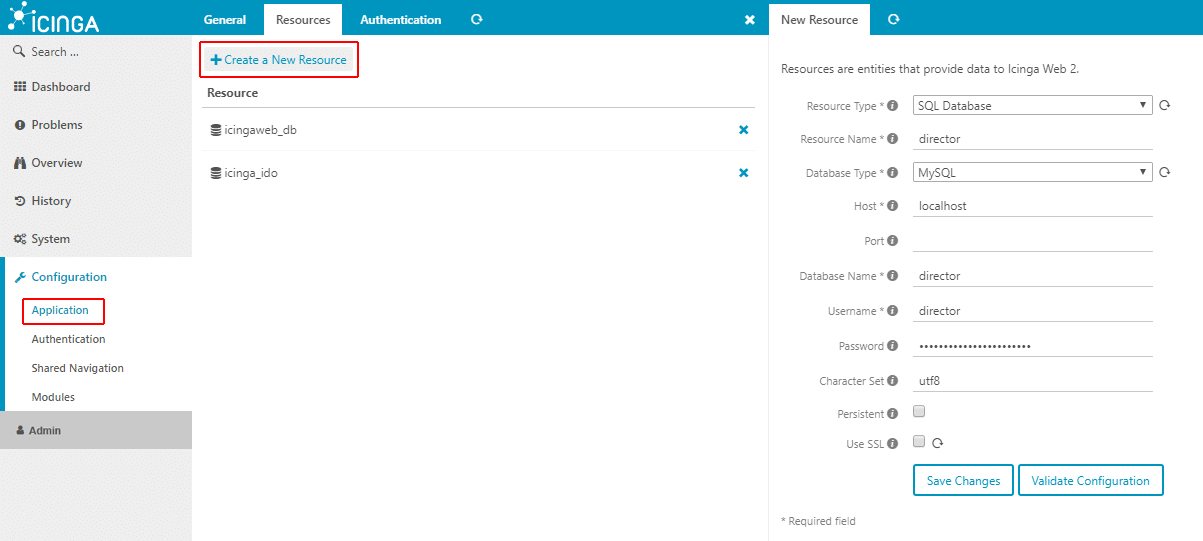Click the Resource Name input field

1033,139
